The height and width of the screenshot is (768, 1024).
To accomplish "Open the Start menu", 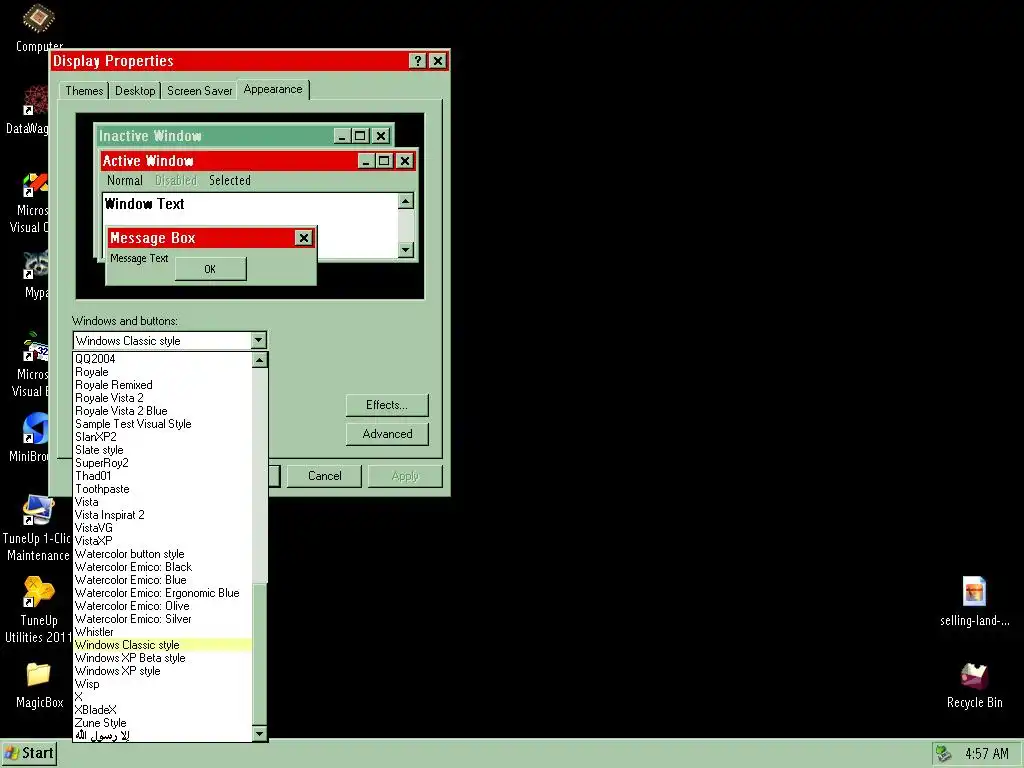I will click(29, 753).
